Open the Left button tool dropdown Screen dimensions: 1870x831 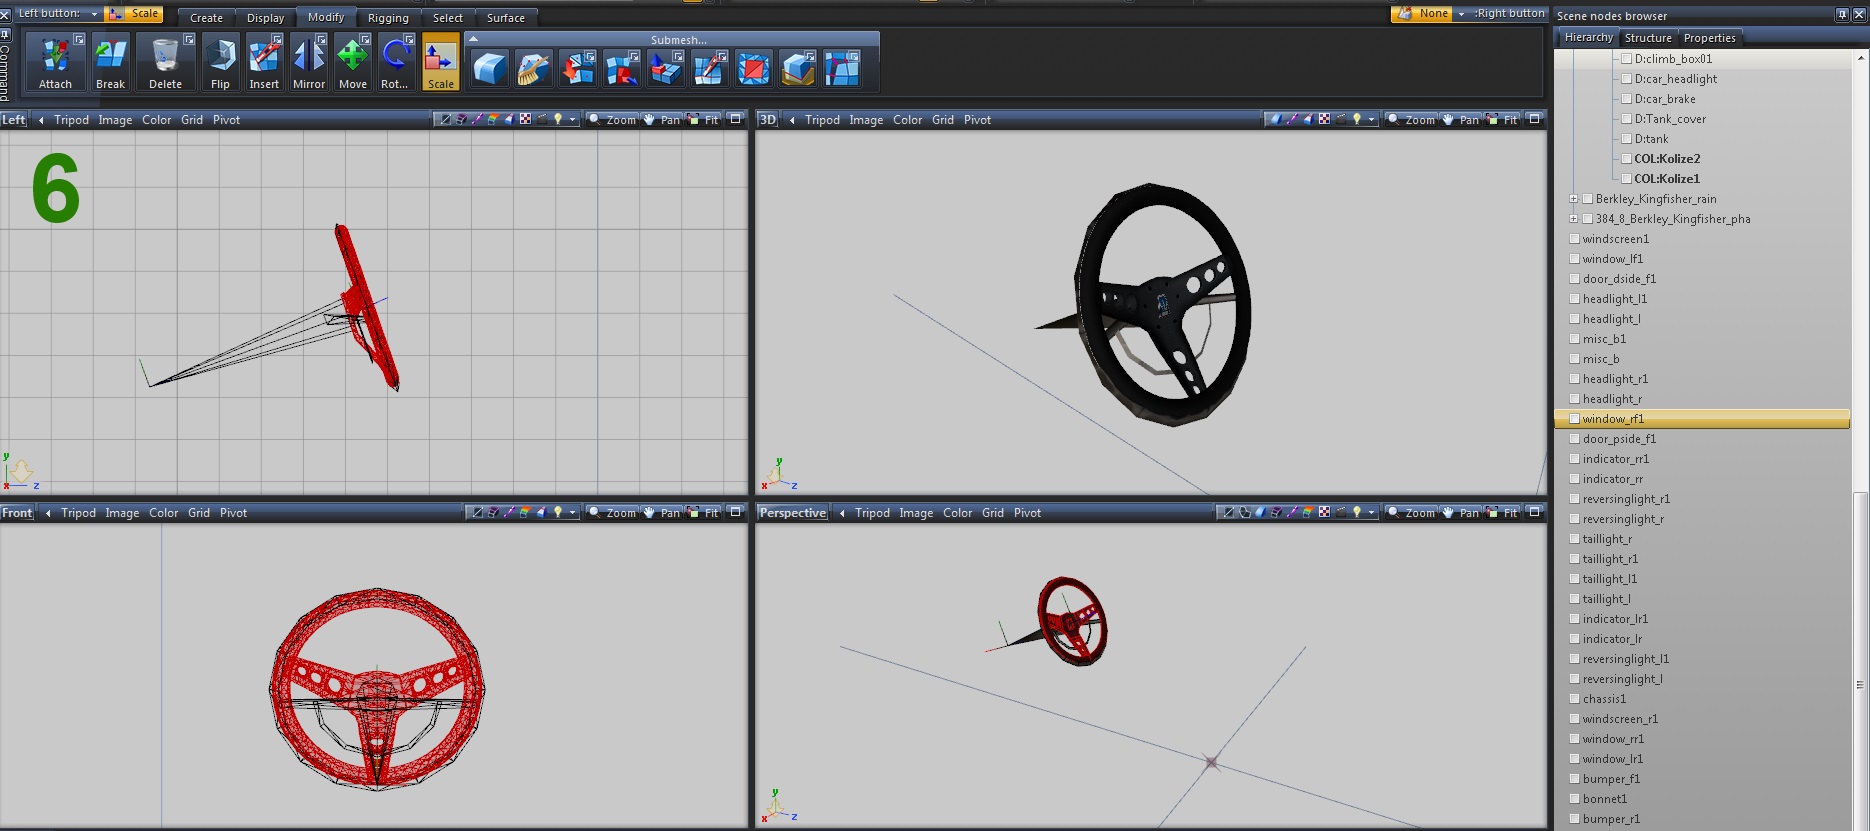pos(94,14)
